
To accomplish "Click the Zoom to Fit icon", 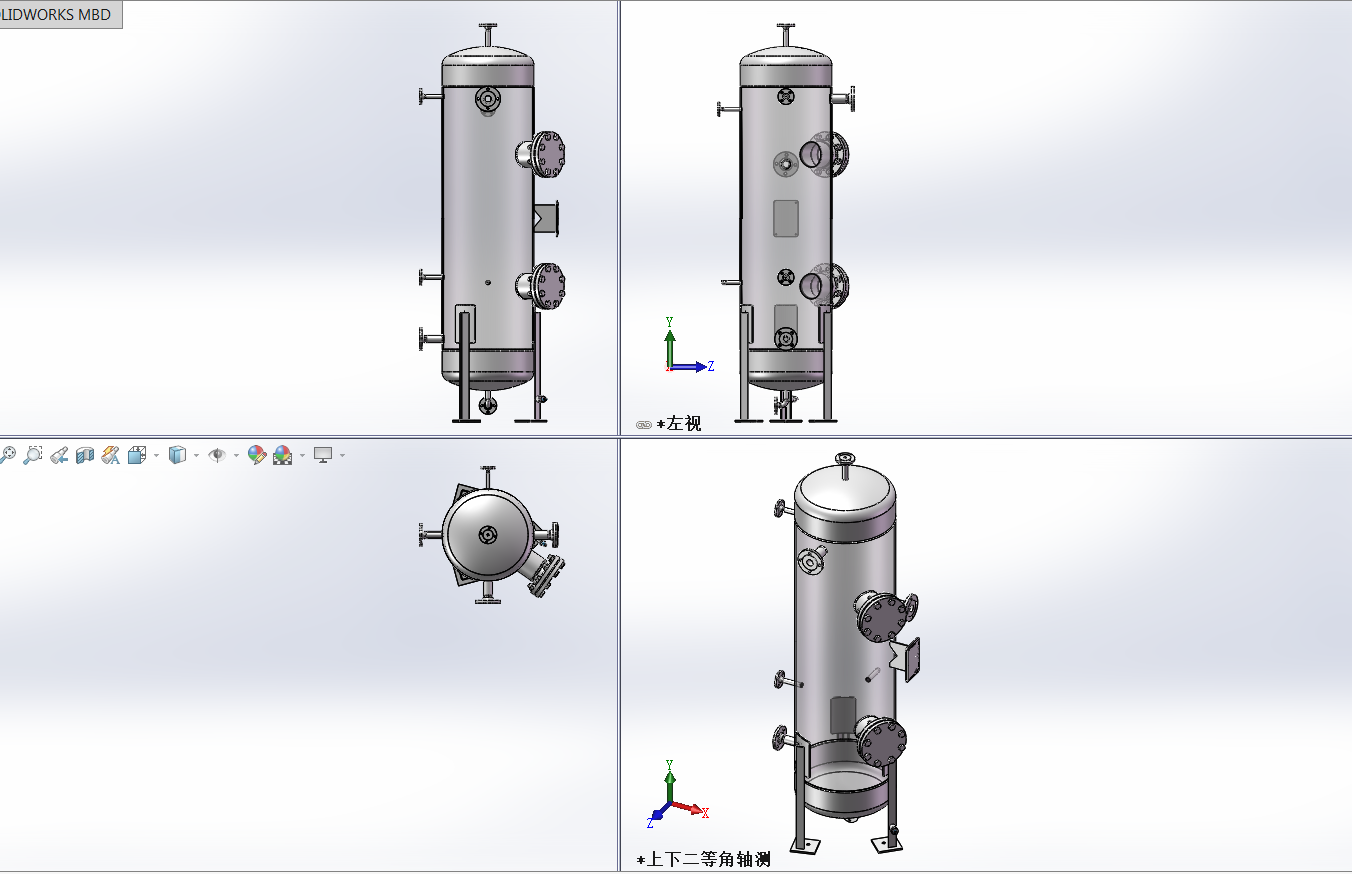I will [8, 455].
